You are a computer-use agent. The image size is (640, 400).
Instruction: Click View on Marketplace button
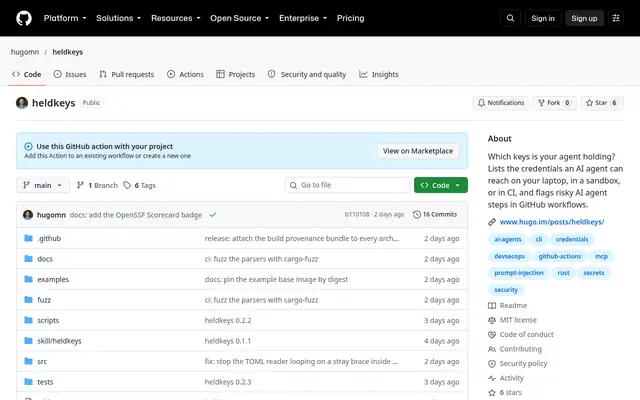point(418,151)
